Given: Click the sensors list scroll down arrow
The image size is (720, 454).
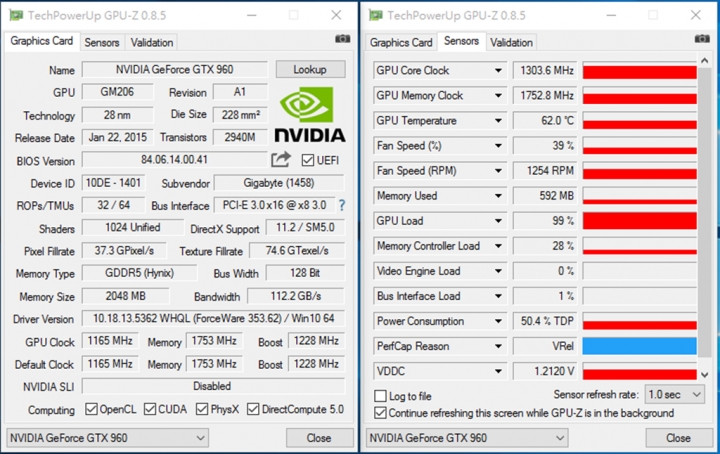Looking at the screenshot, I should tap(705, 375).
